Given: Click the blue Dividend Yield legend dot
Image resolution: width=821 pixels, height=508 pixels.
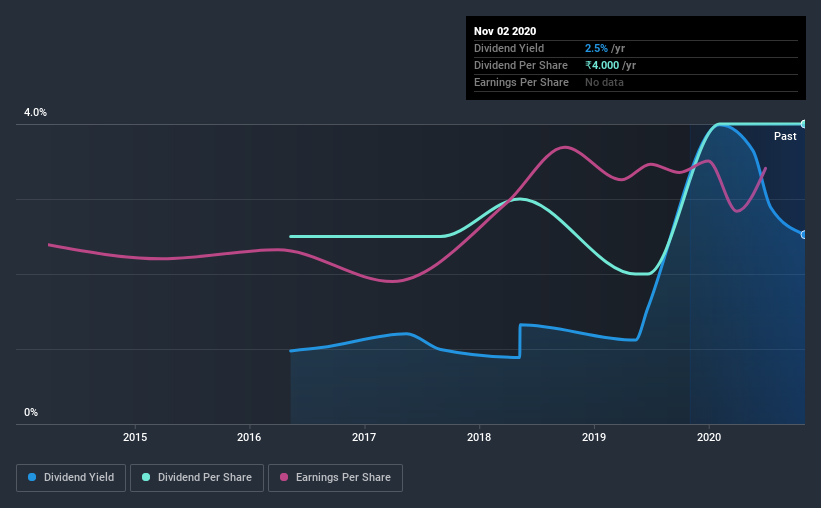Looking at the screenshot, I should (32, 477).
